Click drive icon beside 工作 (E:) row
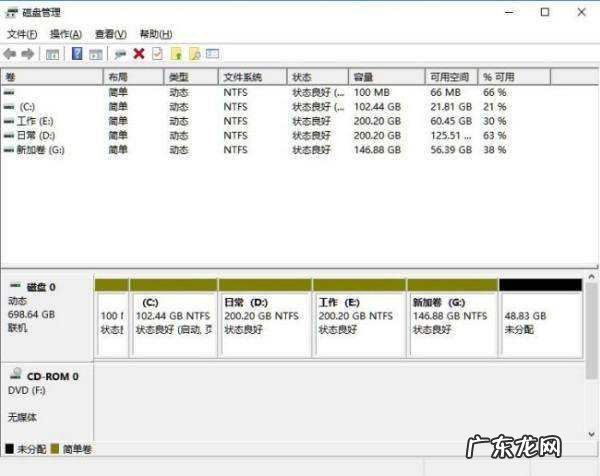This screenshot has height=476, width=600. 9,122
